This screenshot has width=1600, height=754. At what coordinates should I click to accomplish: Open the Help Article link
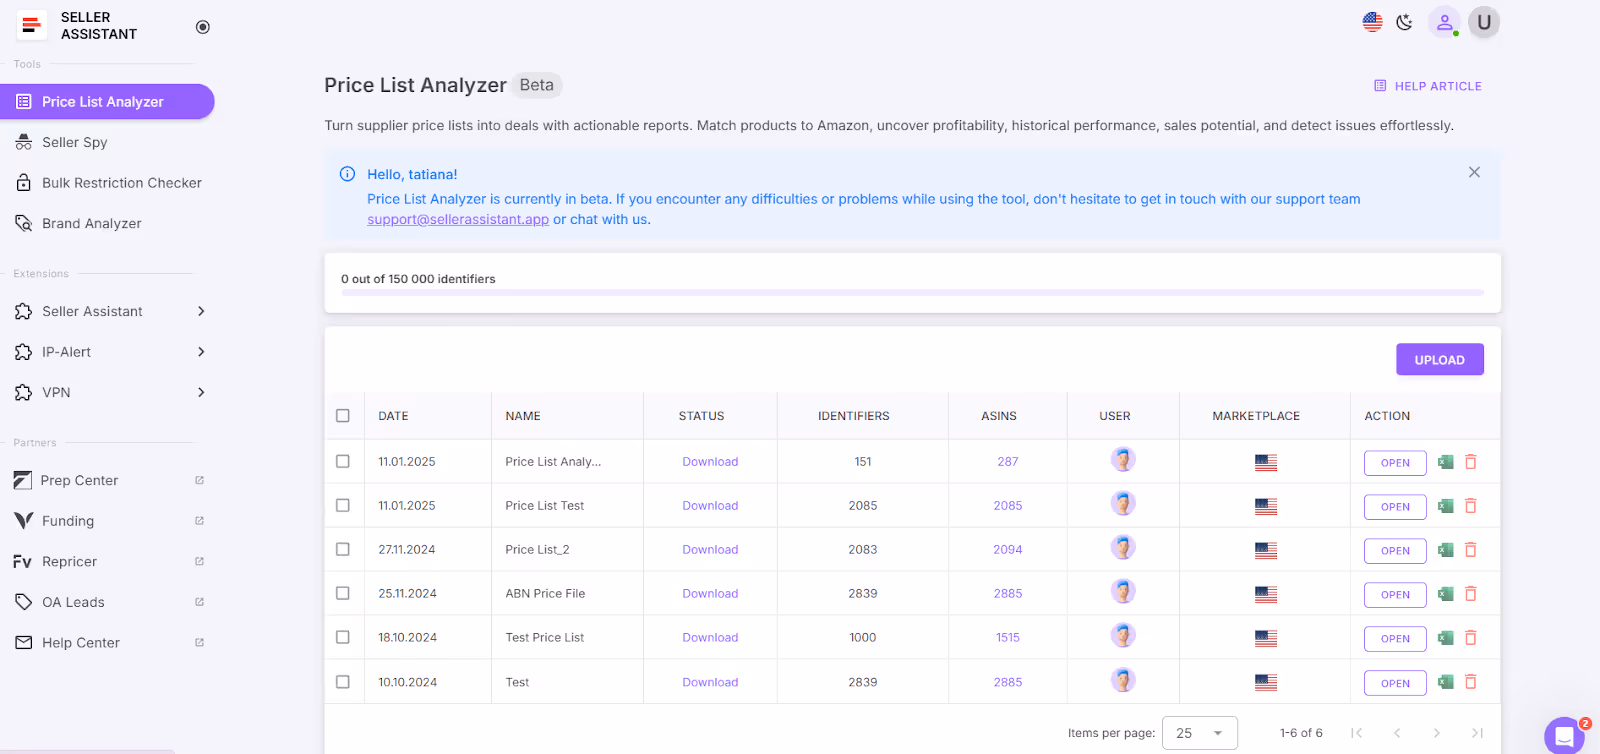1428,86
